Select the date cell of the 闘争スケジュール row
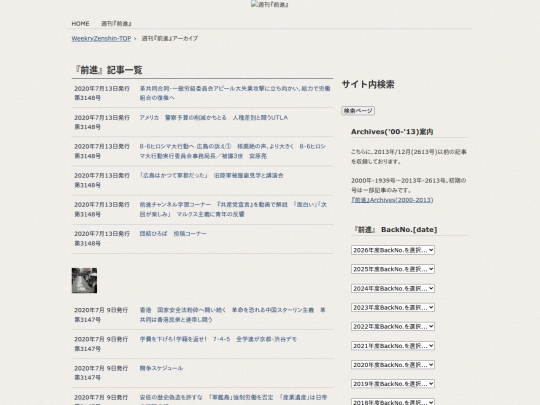This screenshot has height=405, width=540. 101,373
